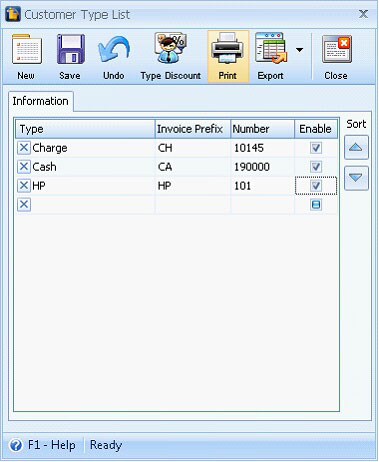Image resolution: width=379 pixels, height=462 pixels.
Task: Click the Number column header
Action: pos(262,129)
